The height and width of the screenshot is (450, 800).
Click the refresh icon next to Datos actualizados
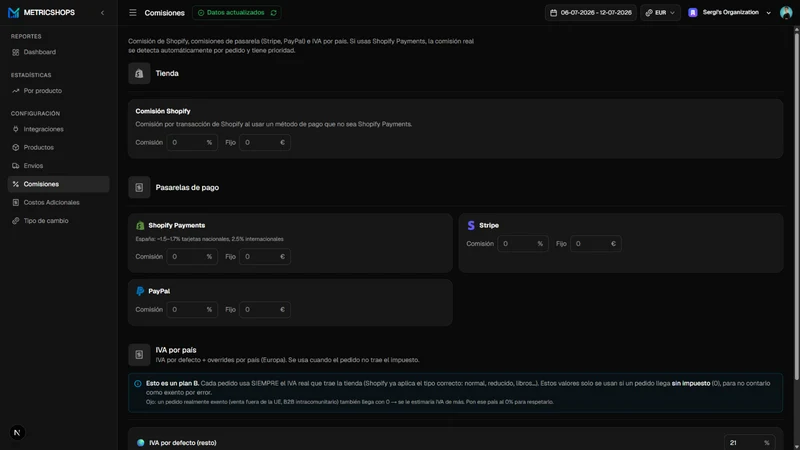click(273, 13)
